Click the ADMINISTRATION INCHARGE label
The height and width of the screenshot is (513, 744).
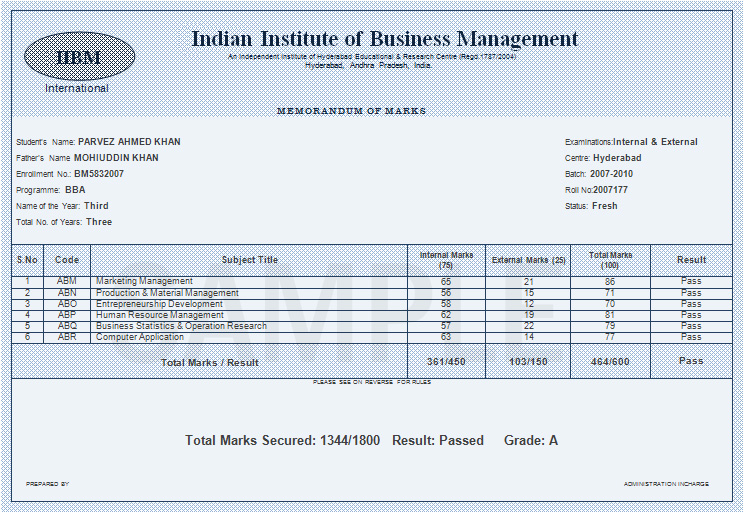point(666,484)
